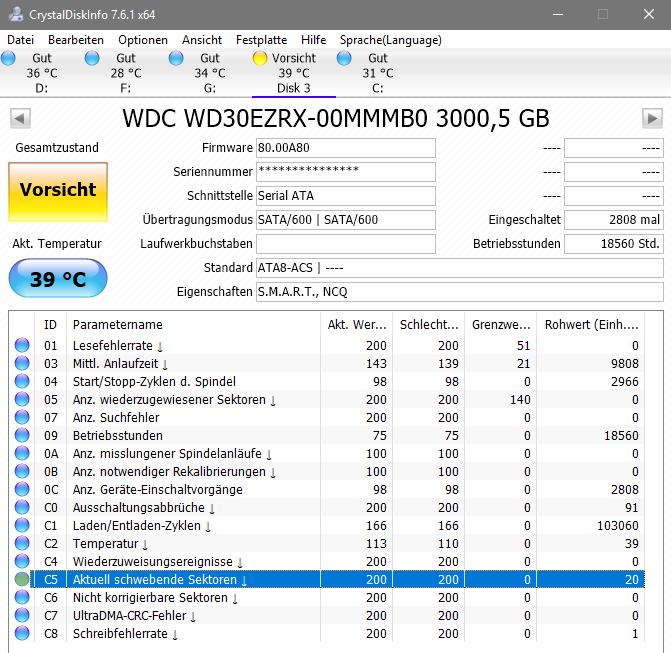Click the Grenzwe... column header
The image size is (671, 653).
point(501,325)
